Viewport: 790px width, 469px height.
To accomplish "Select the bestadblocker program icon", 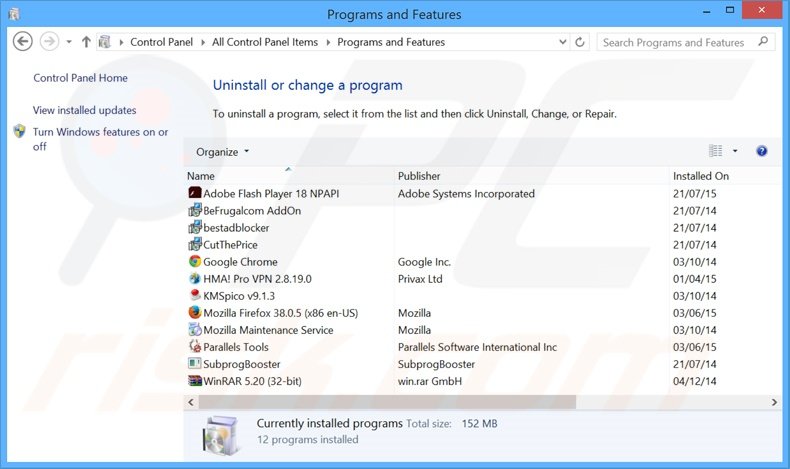I will 194,227.
